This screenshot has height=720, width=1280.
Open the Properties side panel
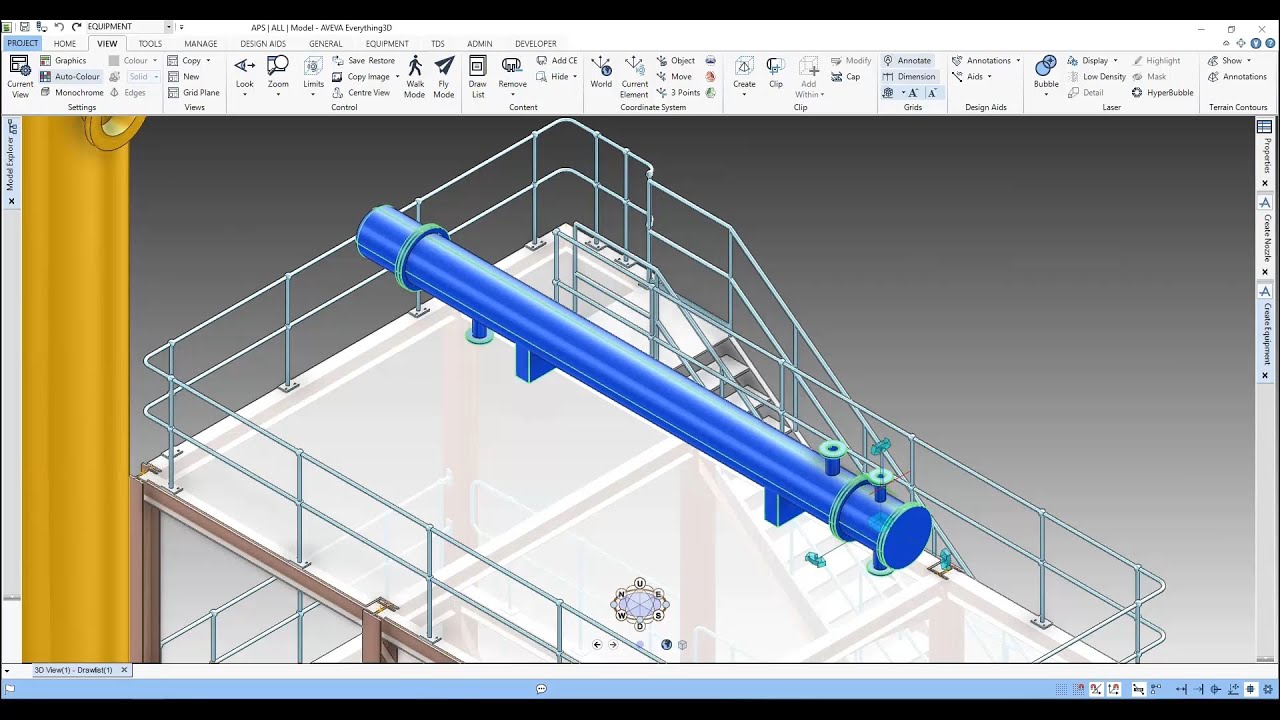tap(1266, 155)
